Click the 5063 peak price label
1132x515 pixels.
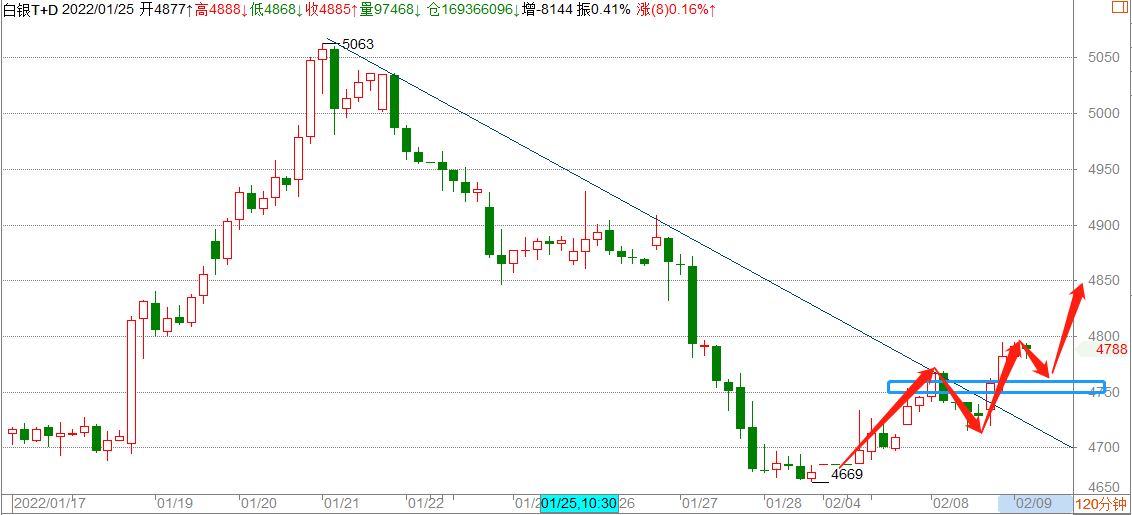(x=357, y=46)
